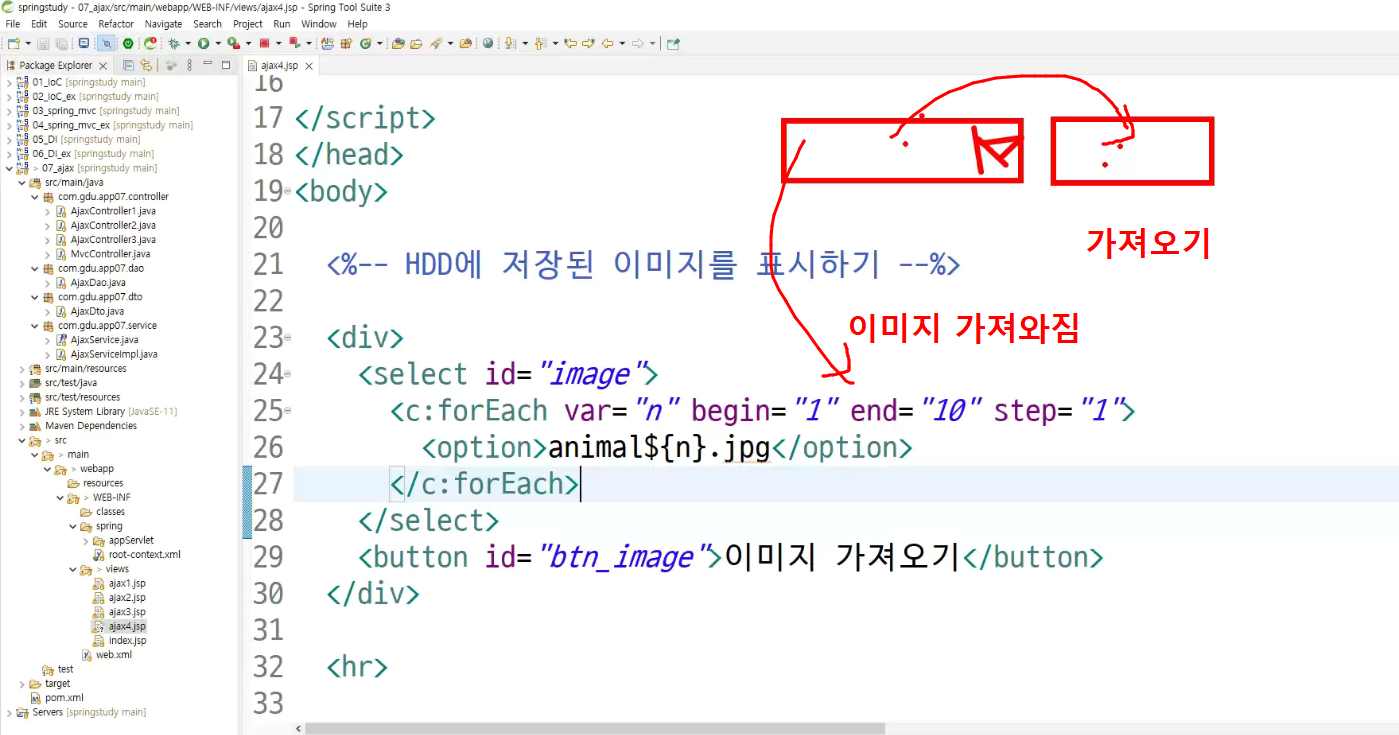Image resolution: width=1399 pixels, height=735 pixels.
Task: Collapse the code fold at line 19
Action: point(288,190)
